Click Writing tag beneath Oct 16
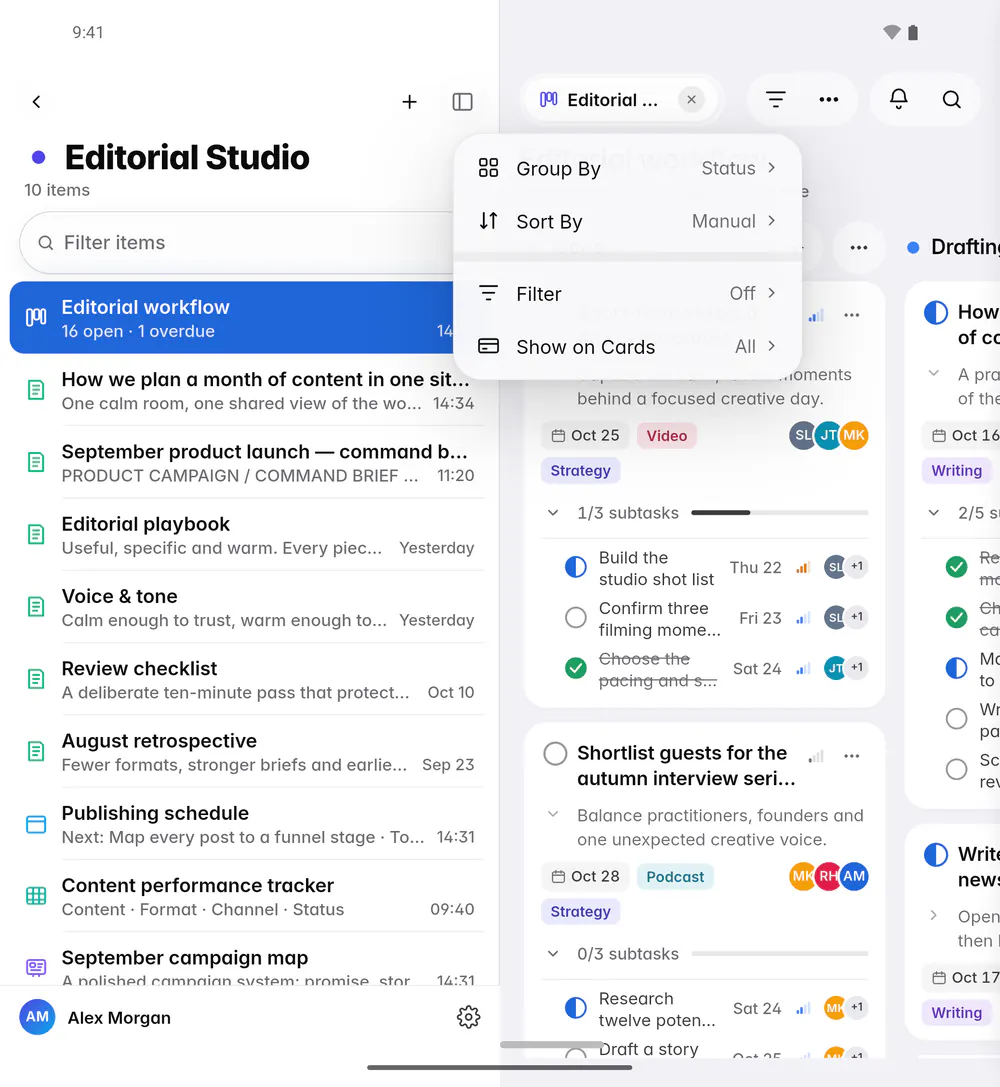 point(956,470)
